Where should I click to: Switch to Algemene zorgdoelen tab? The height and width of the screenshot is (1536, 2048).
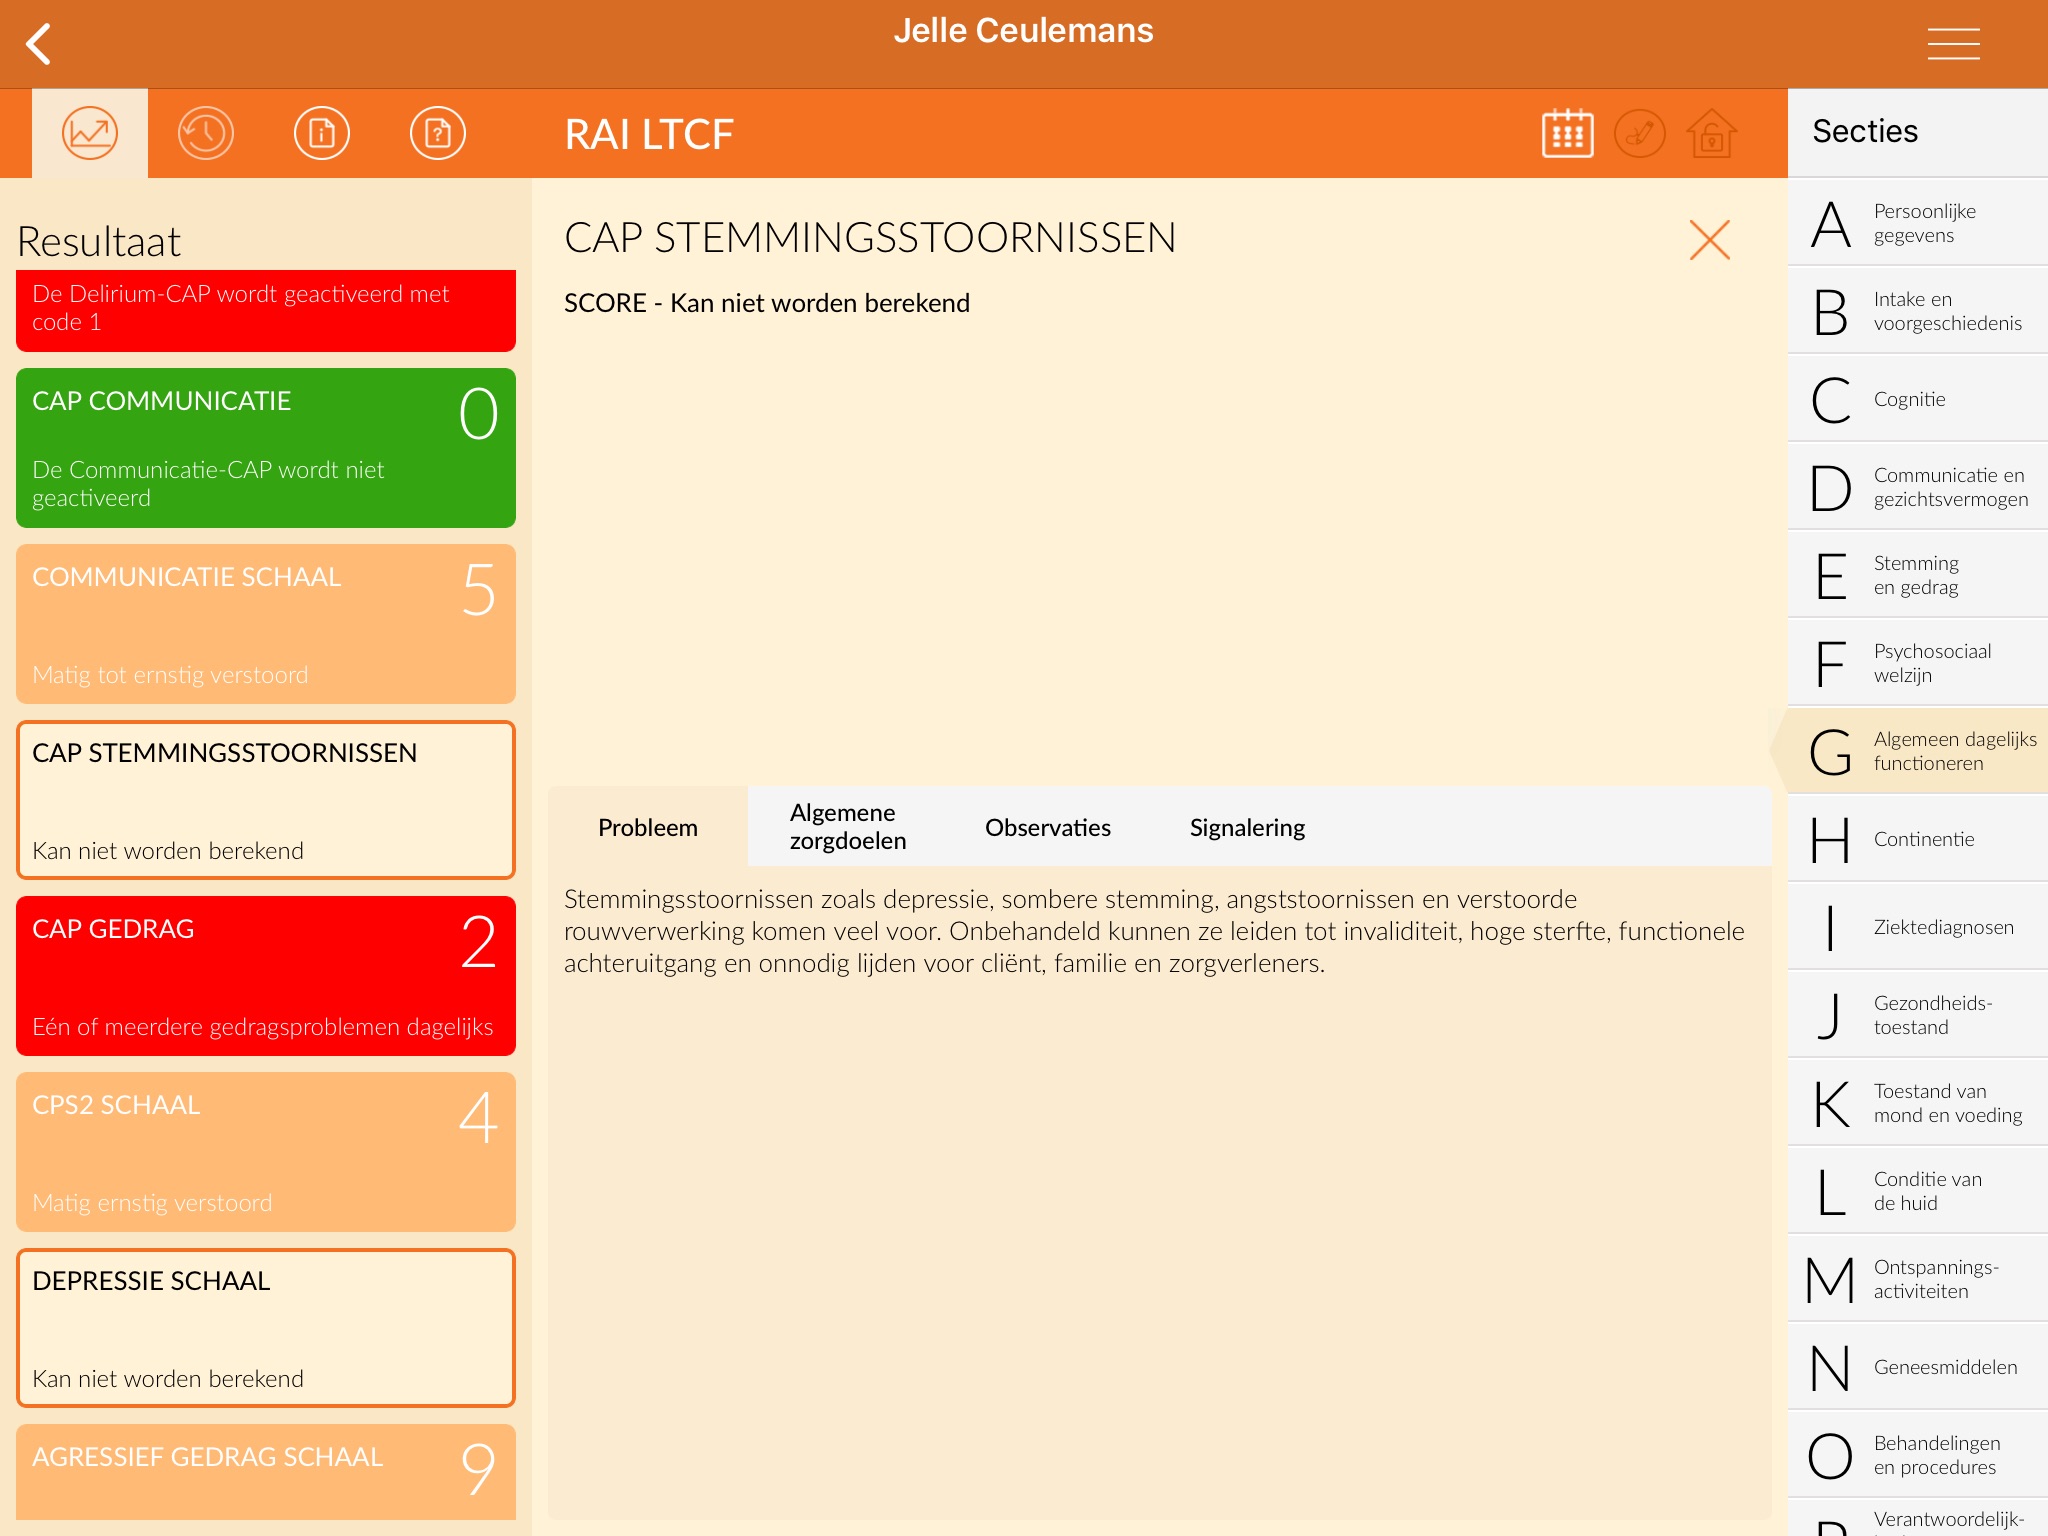(848, 827)
